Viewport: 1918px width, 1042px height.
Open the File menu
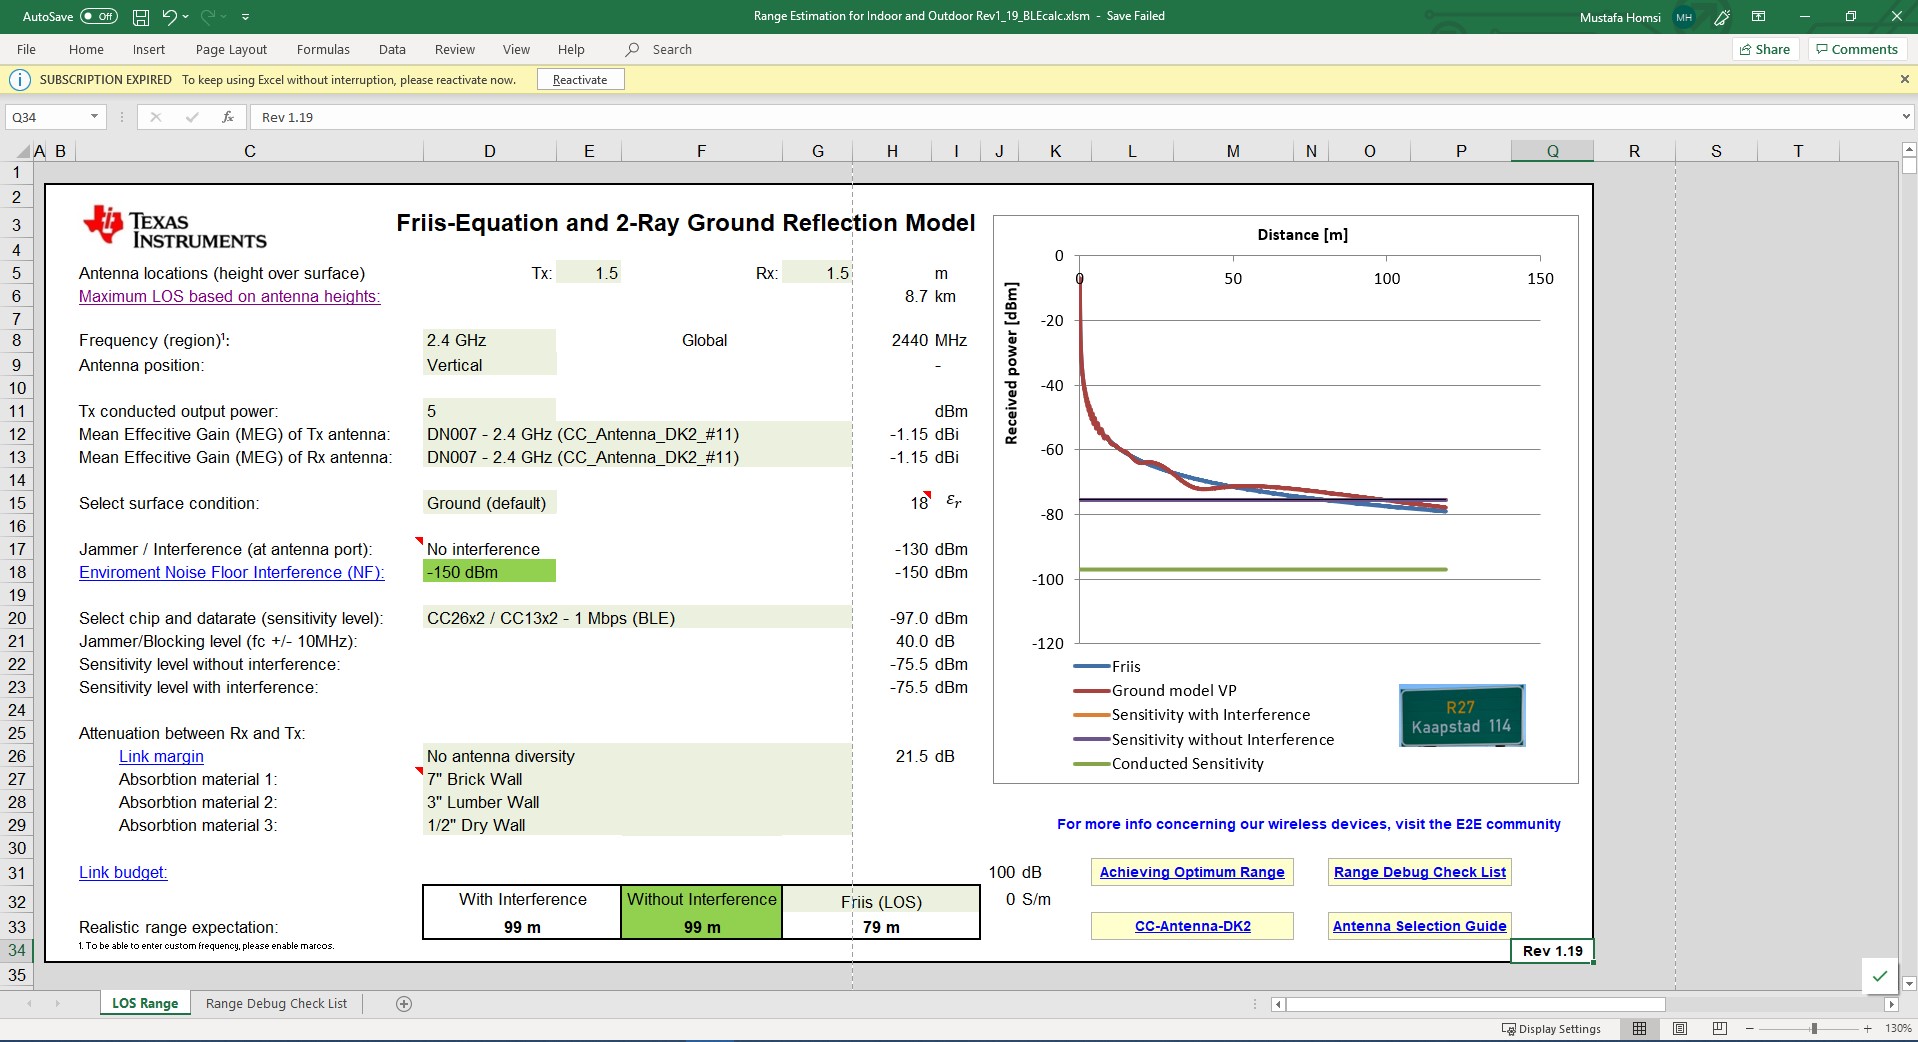click(x=26, y=49)
